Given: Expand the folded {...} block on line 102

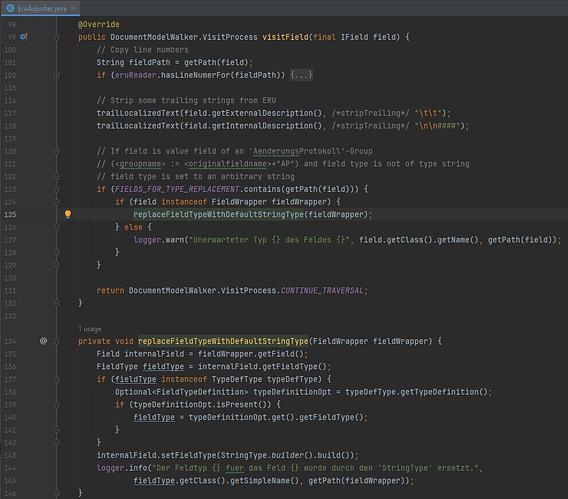Looking at the screenshot, I should click(301, 75).
